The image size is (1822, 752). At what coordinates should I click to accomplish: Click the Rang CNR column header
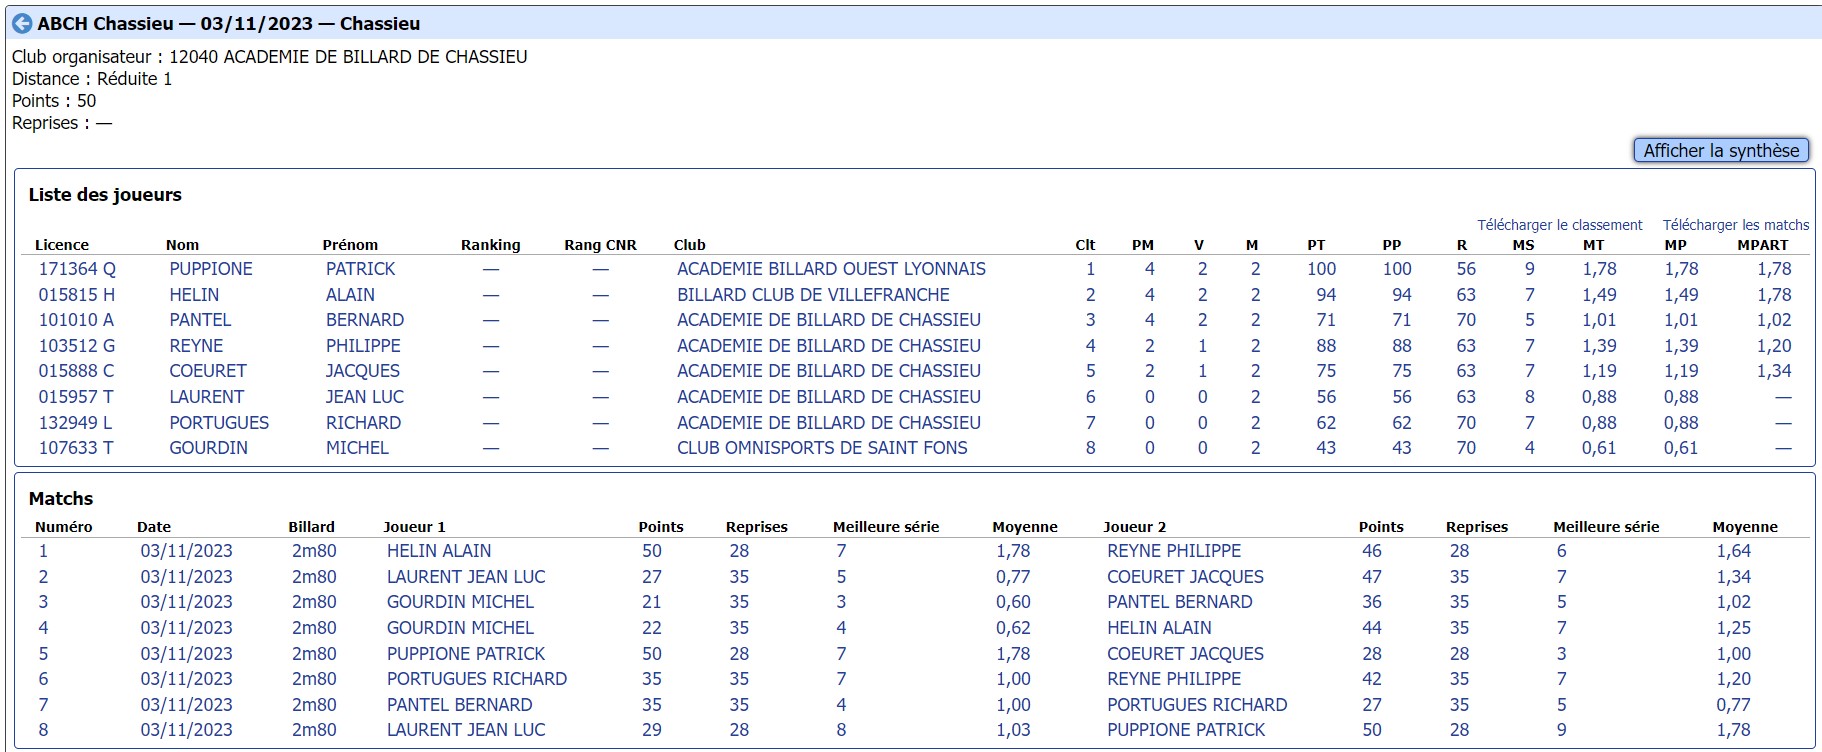tap(600, 245)
